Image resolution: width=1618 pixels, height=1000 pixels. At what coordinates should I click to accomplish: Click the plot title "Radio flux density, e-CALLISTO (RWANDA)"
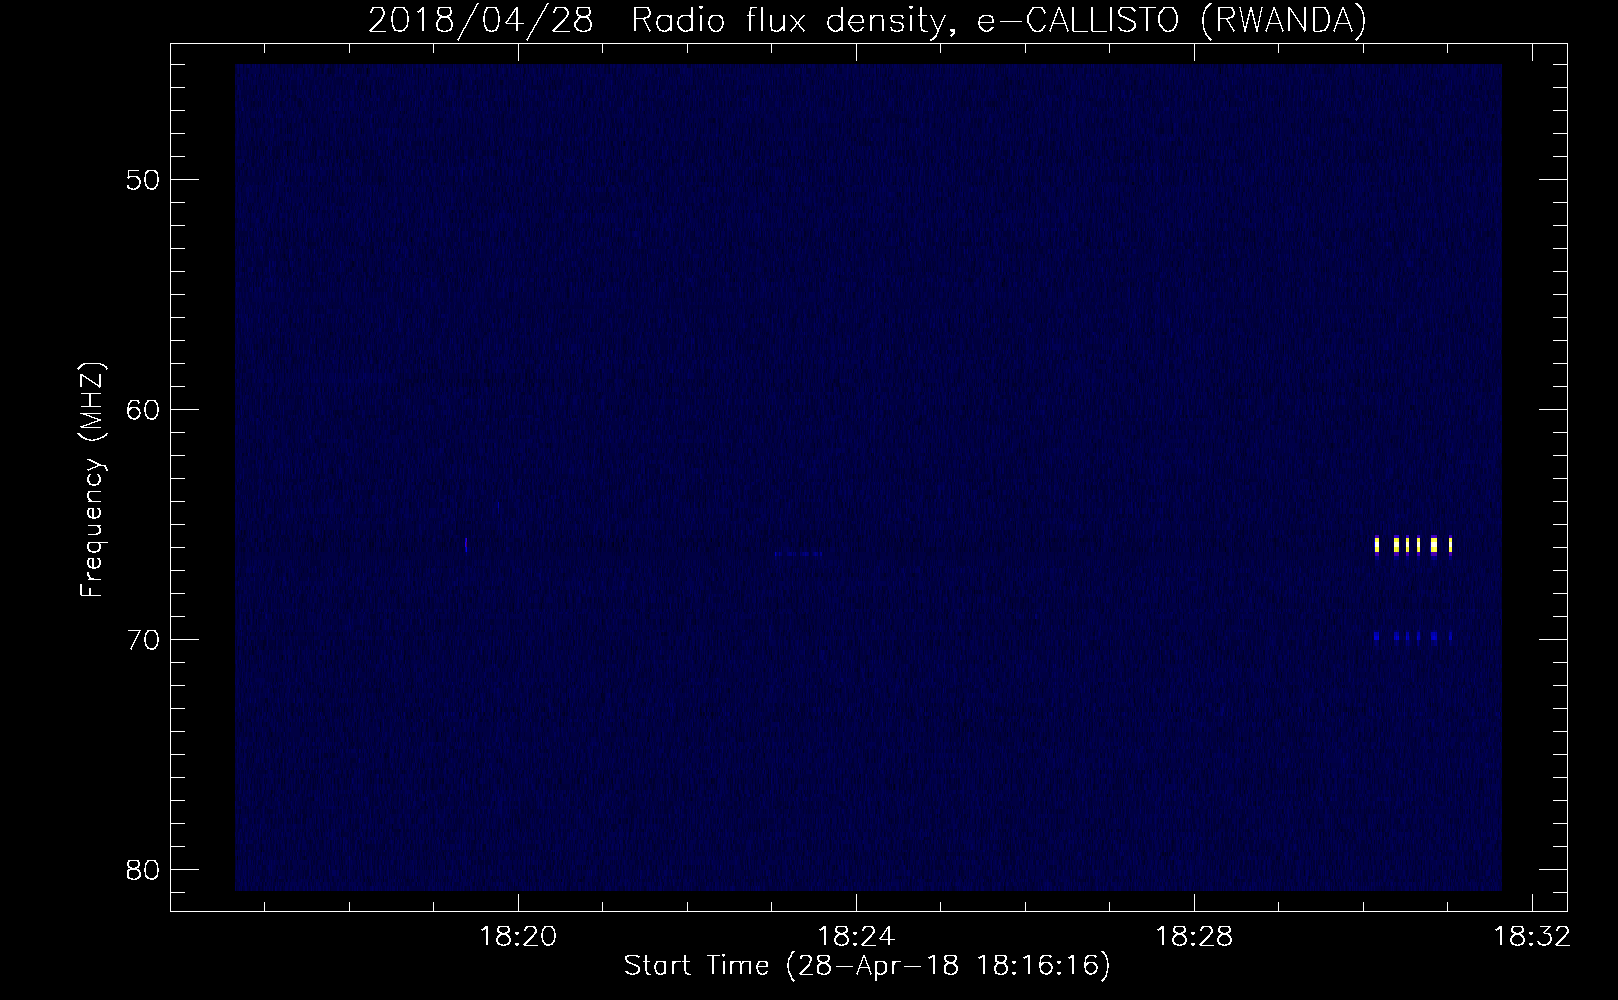tap(998, 20)
